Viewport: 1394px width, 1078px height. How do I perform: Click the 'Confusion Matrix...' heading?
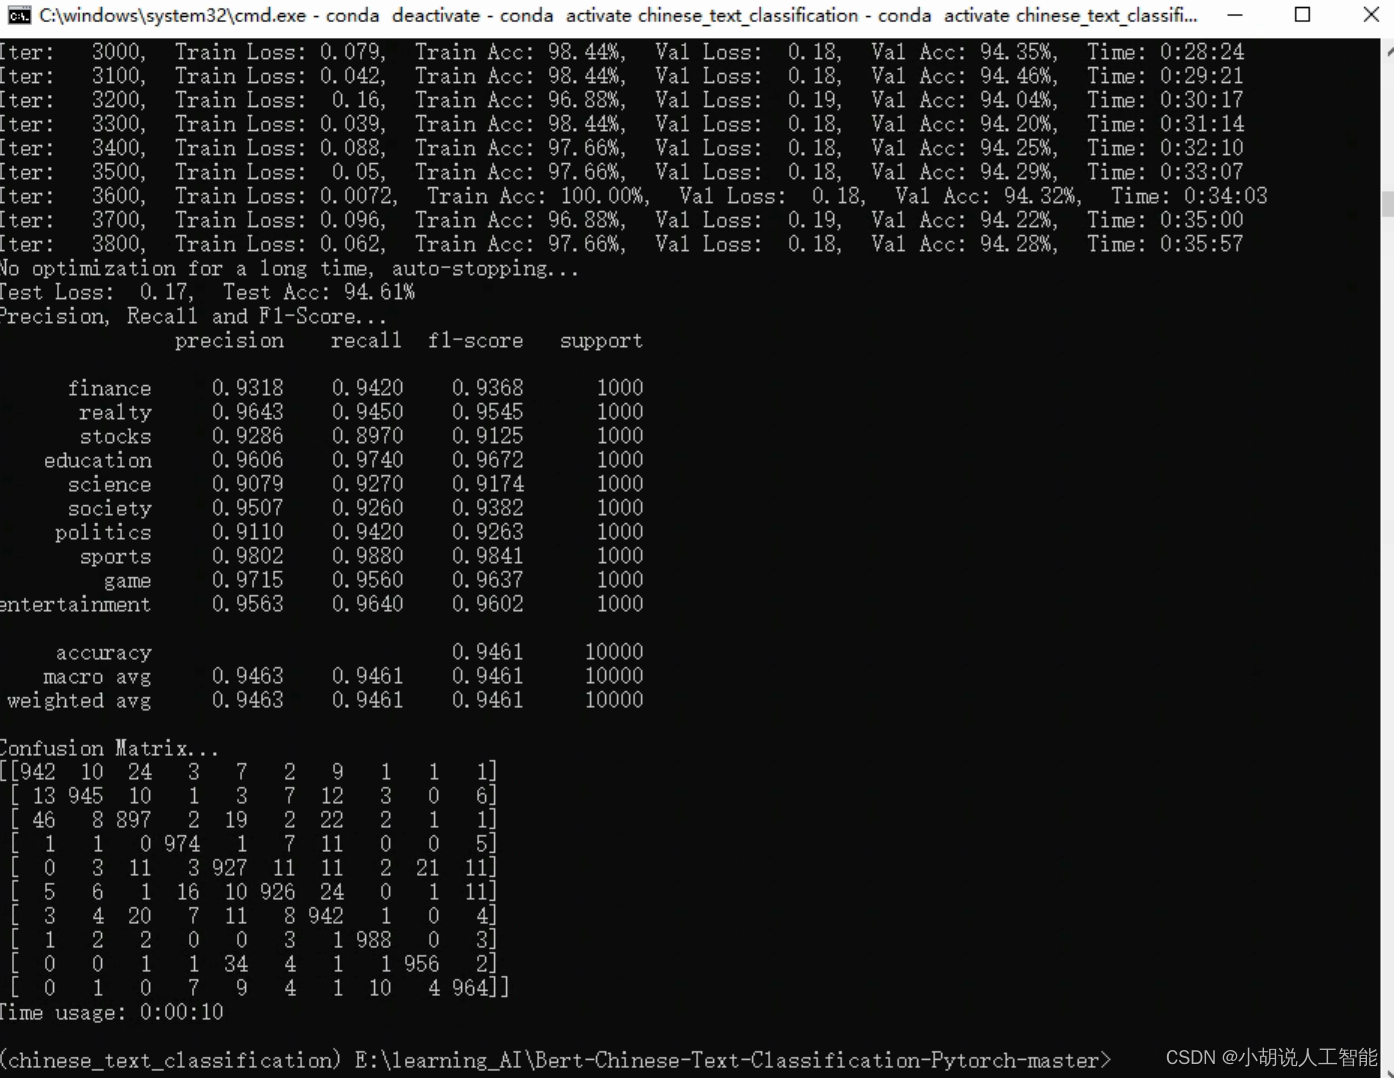109,748
